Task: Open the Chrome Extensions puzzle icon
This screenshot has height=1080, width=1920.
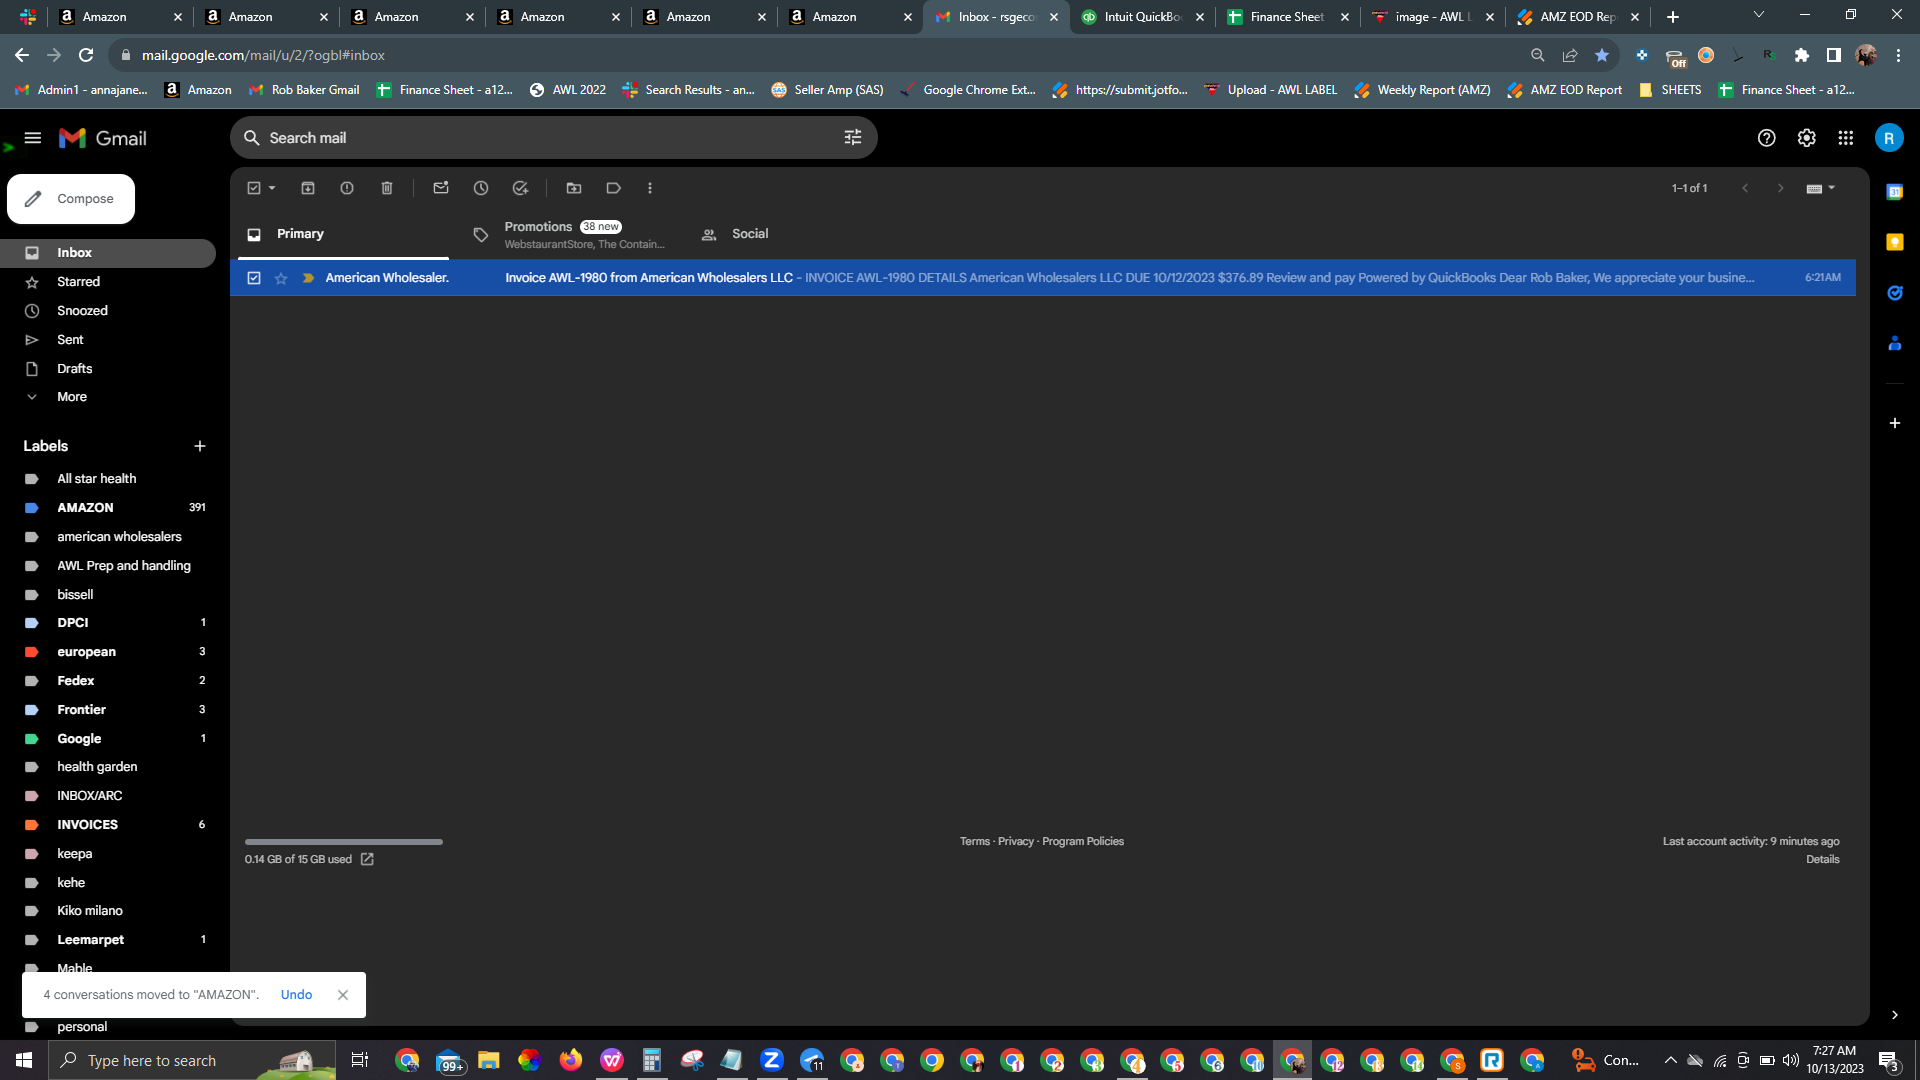Action: pos(1802,55)
